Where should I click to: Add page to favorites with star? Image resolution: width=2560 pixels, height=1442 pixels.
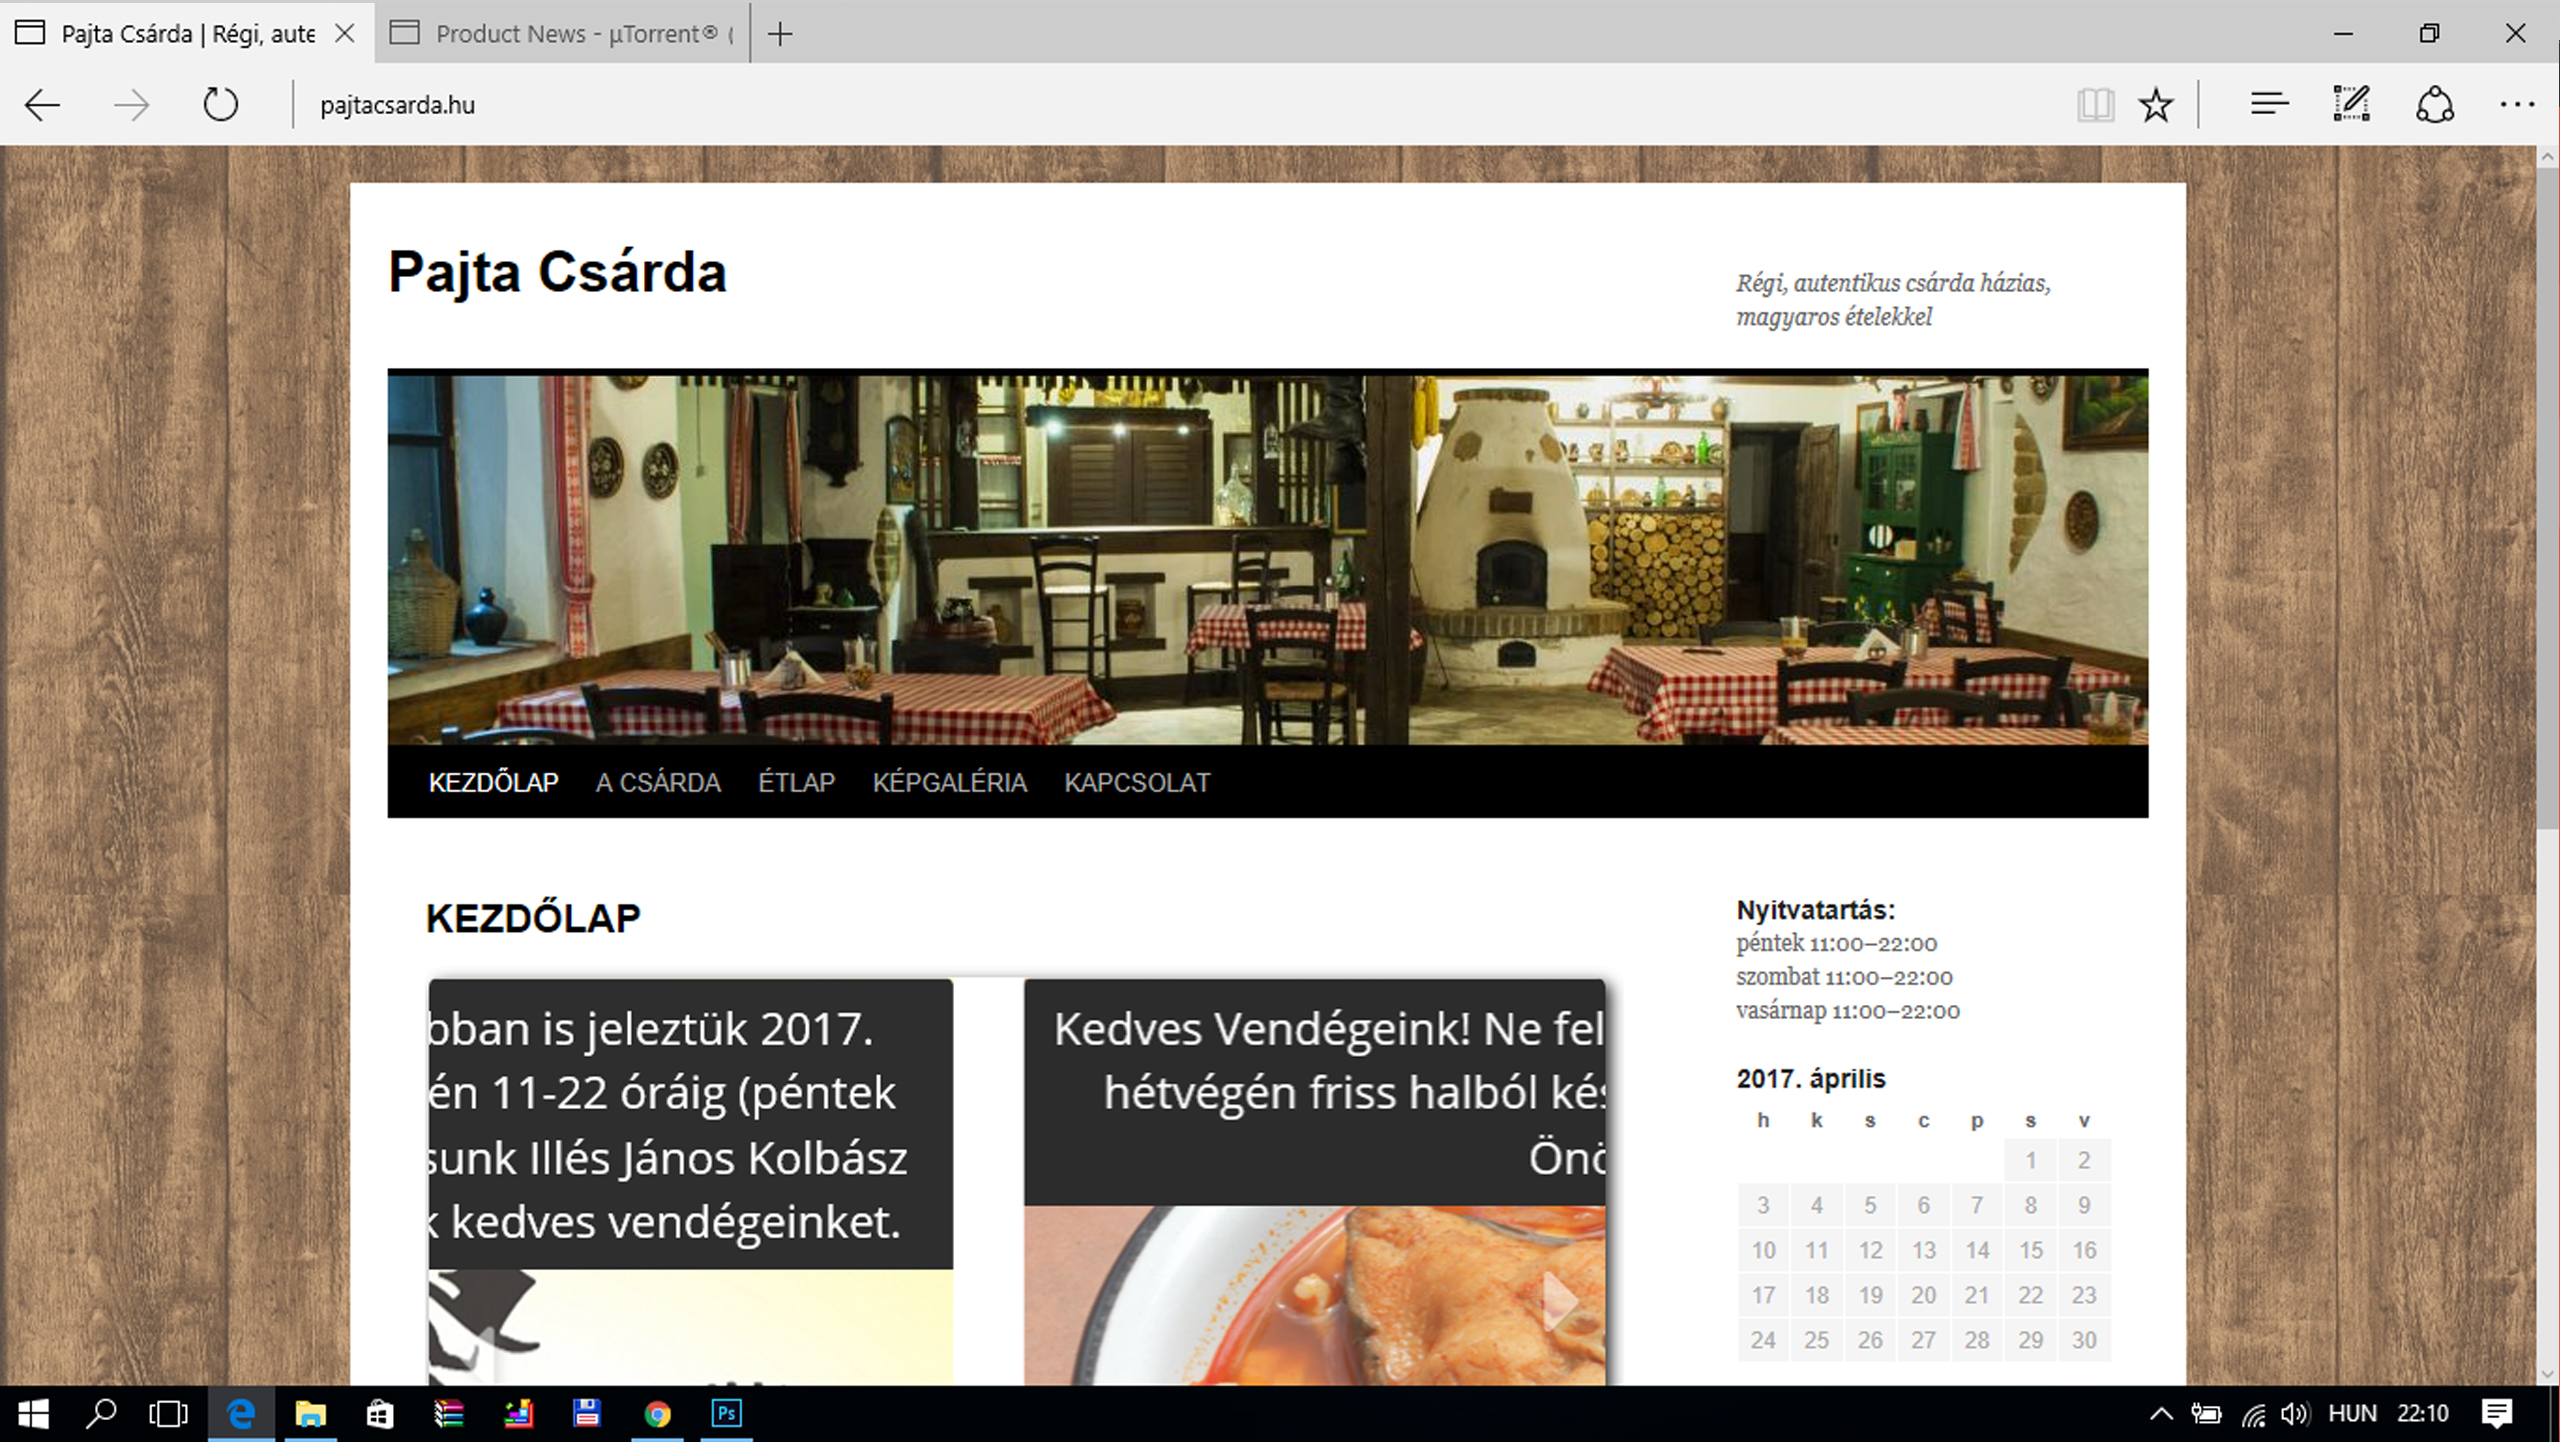click(2156, 105)
